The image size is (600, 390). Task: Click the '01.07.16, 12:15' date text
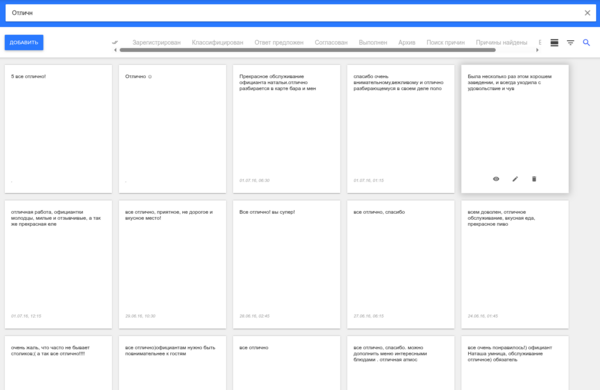(26, 316)
